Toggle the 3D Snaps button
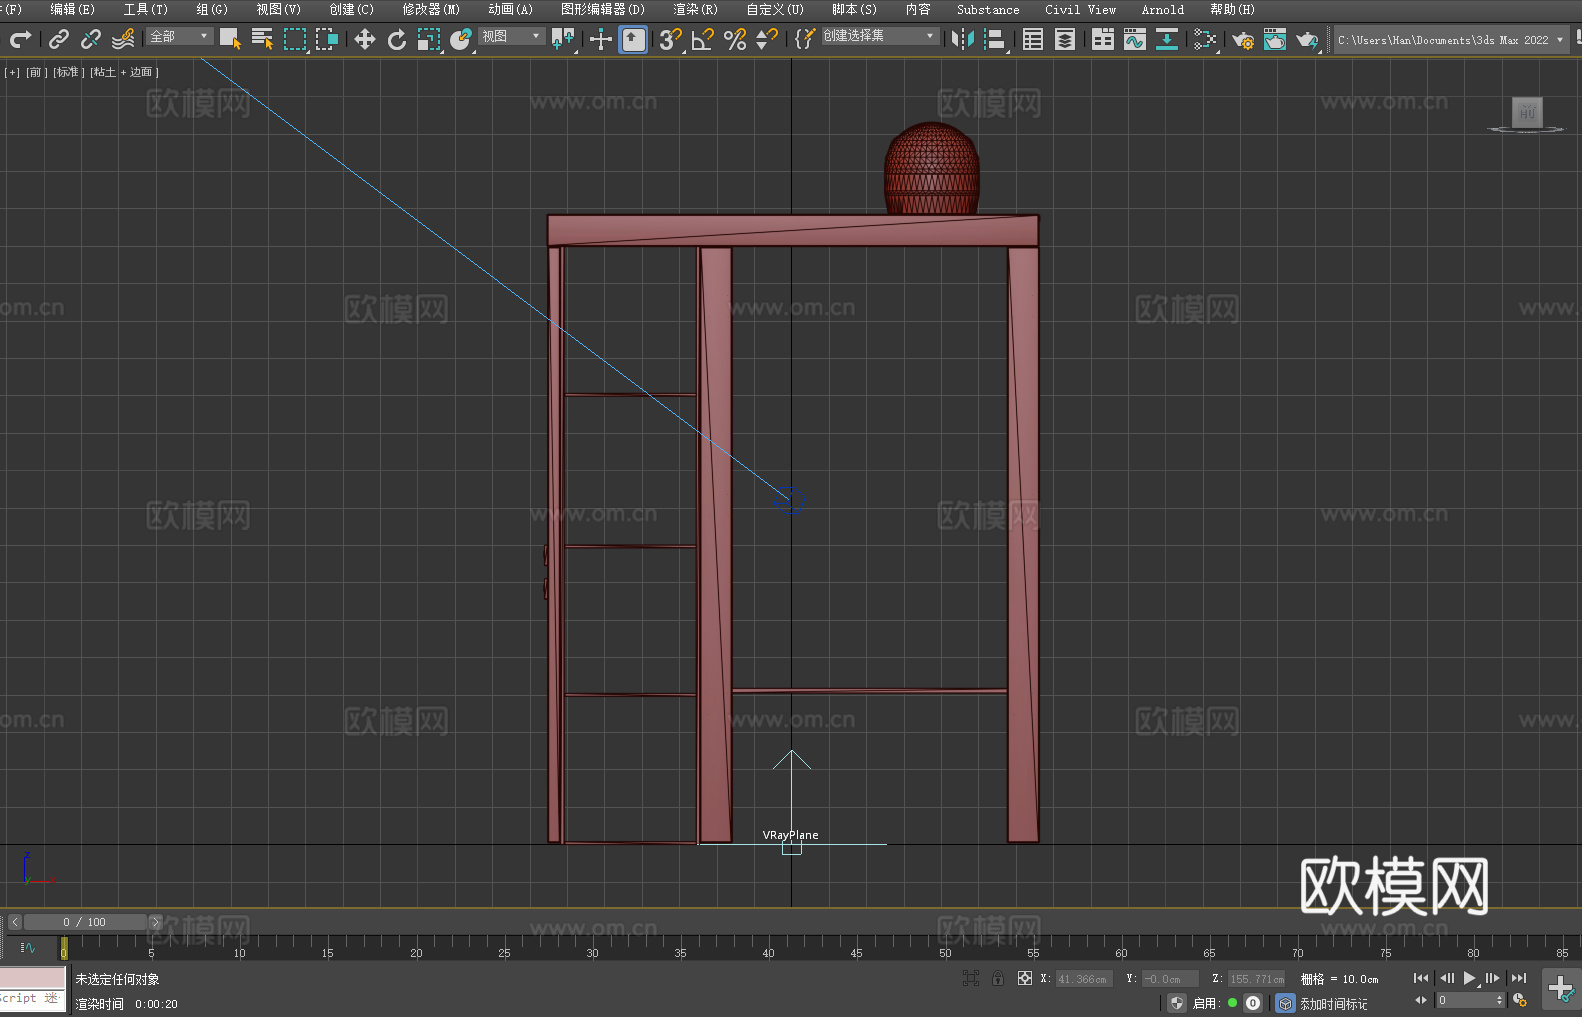This screenshot has height=1017, width=1582. coord(671,39)
